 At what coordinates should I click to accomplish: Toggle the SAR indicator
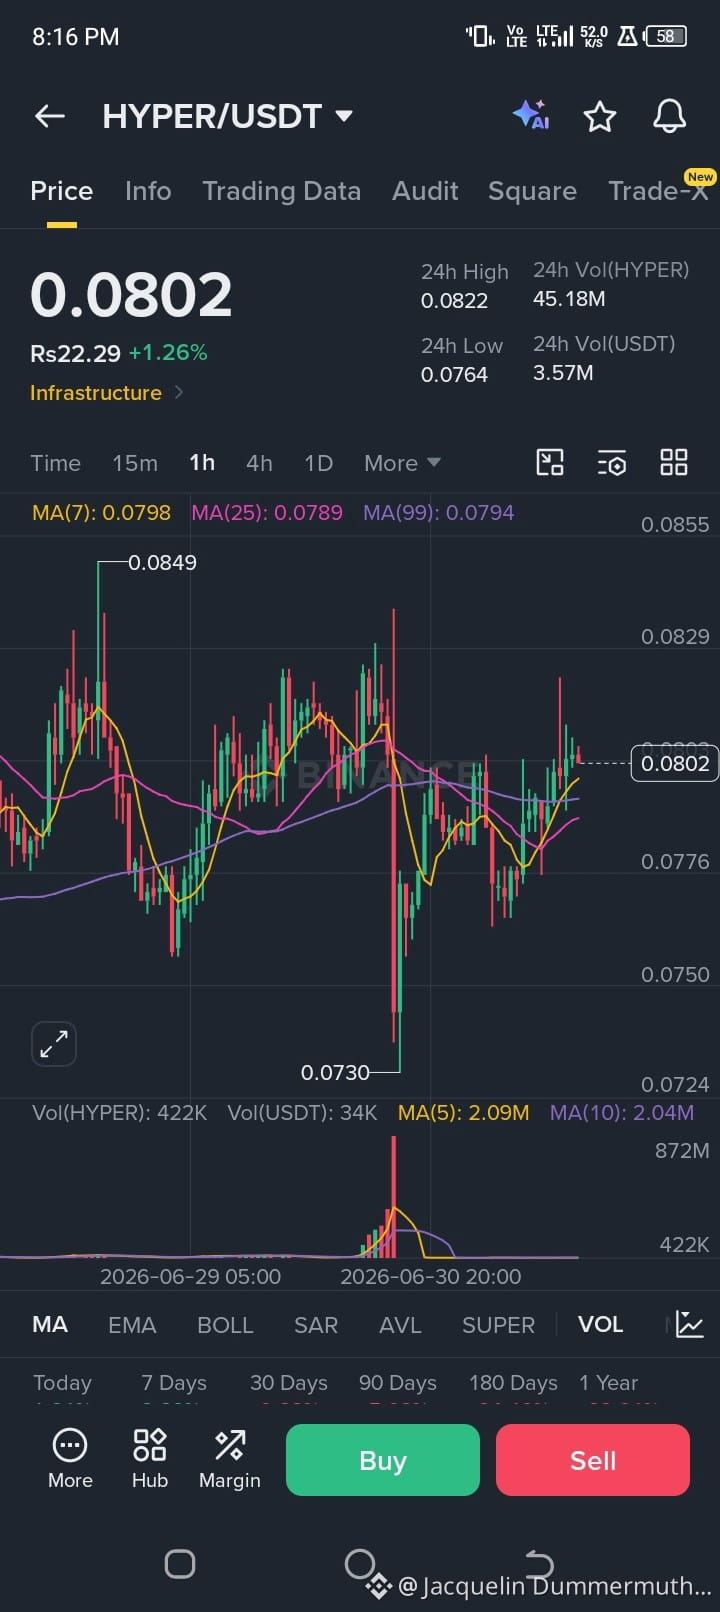point(315,1325)
